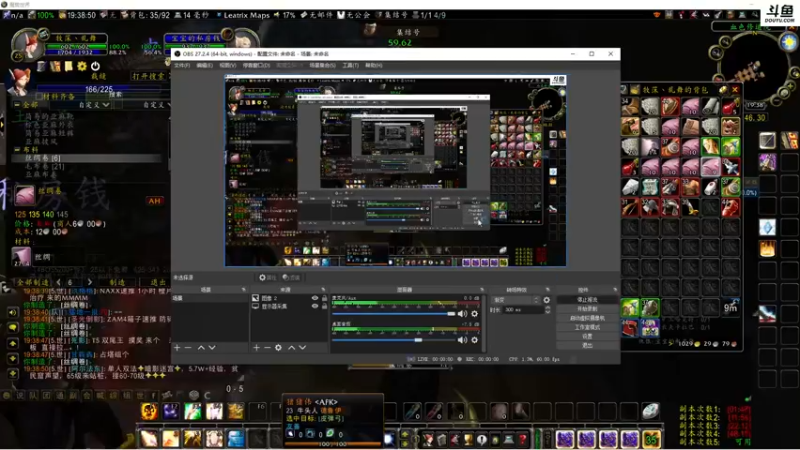
Task: Collapse the 全部 category in recipe list
Action: point(17,105)
